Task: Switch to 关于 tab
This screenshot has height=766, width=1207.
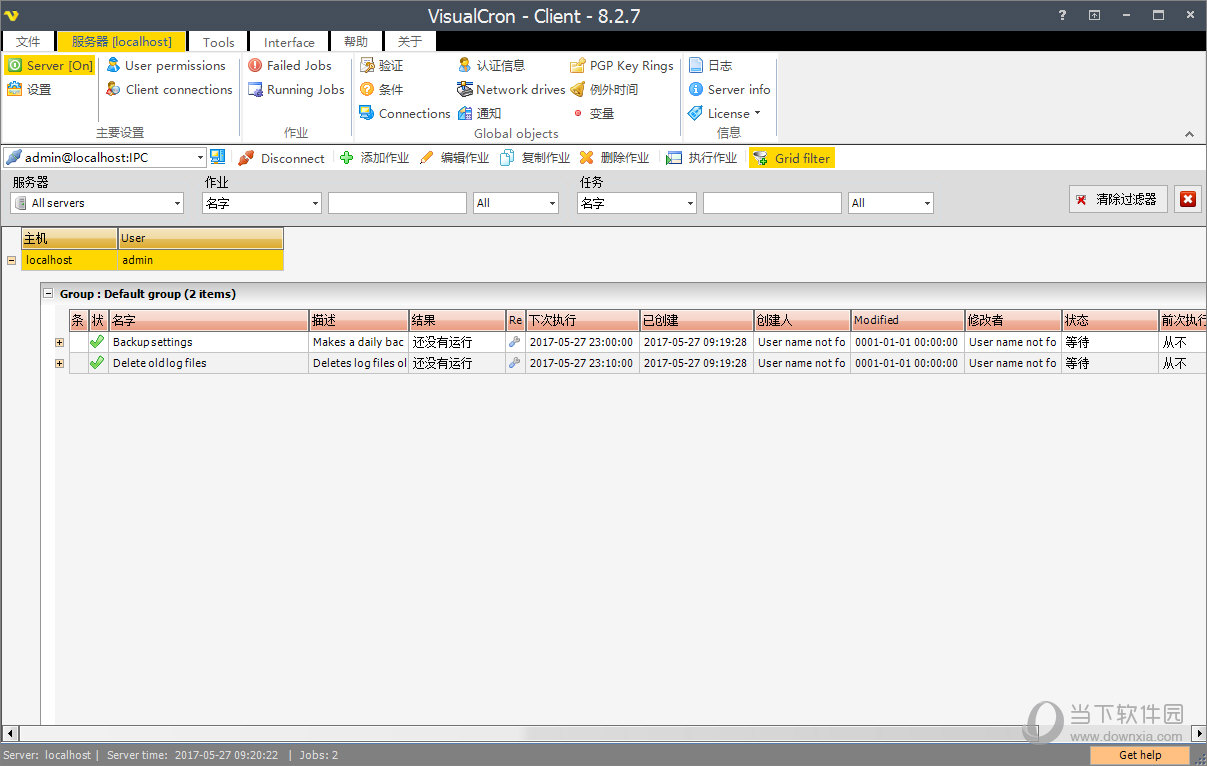Action: pyautogui.click(x=410, y=42)
